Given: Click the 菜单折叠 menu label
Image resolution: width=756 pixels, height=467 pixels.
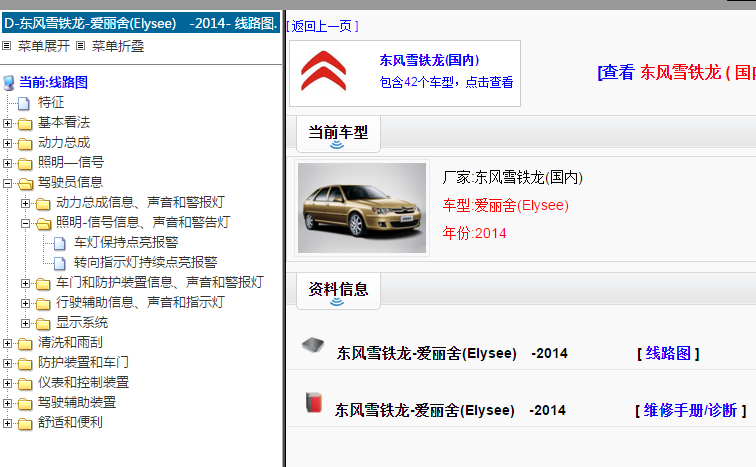Looking at the screenshot, I should pyautogui.click(x=118, y=46).
